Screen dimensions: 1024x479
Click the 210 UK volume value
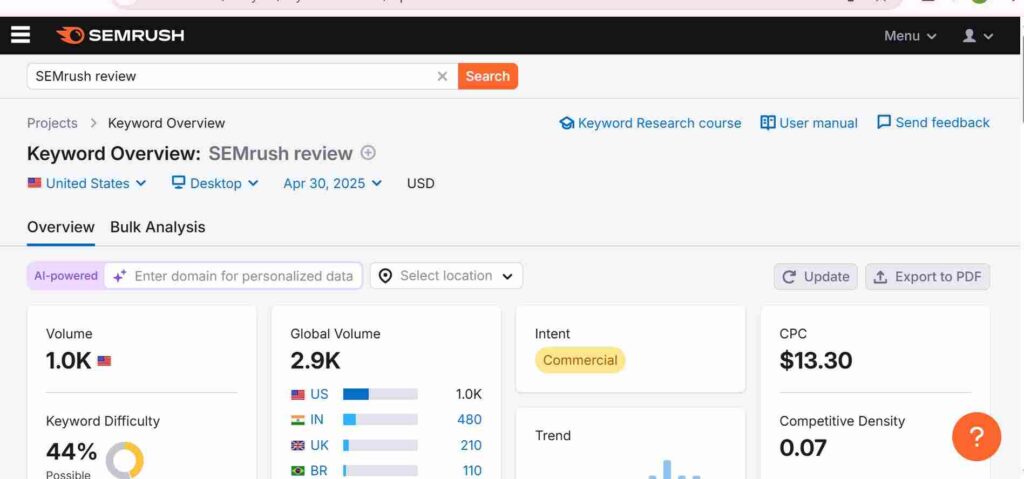(471, 446)
